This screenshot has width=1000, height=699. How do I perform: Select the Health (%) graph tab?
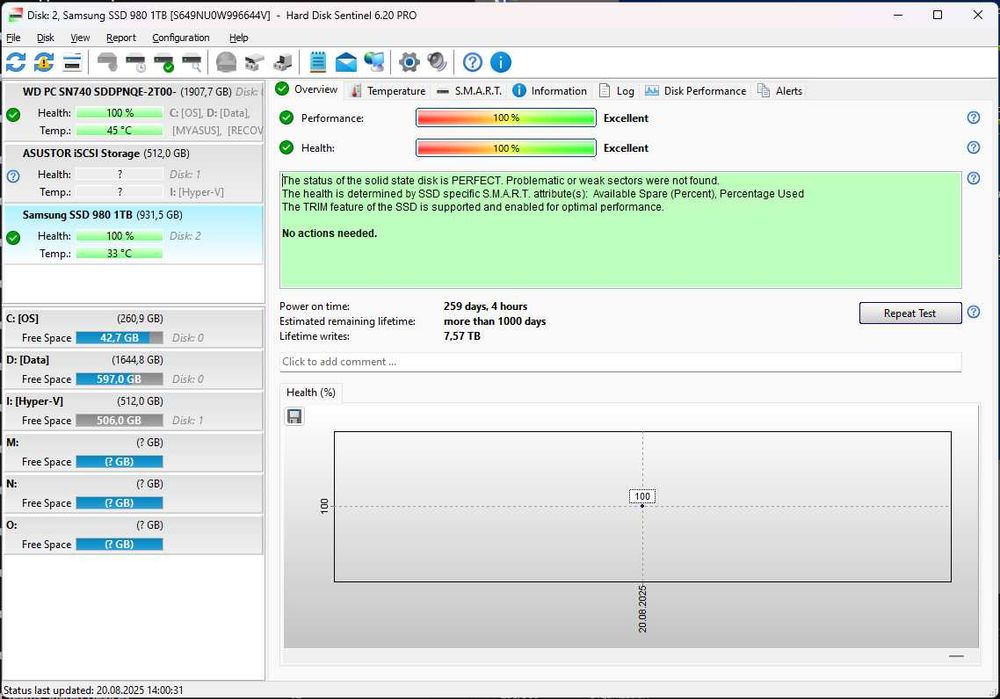point(311,392)
